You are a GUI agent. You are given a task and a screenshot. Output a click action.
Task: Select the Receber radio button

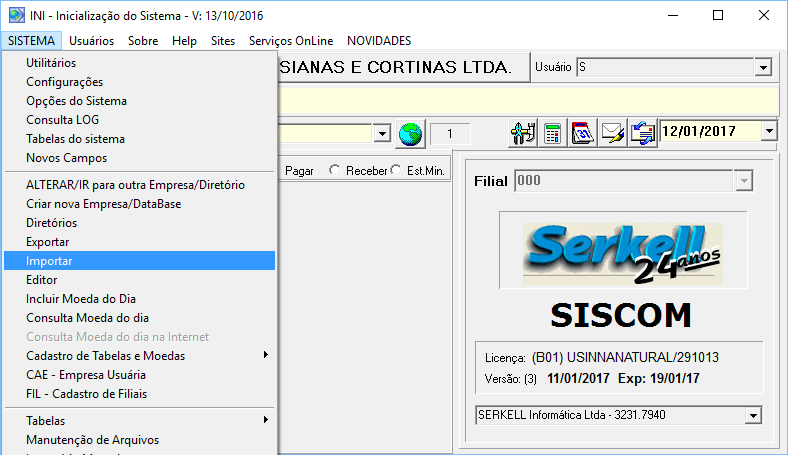(334, 170)
